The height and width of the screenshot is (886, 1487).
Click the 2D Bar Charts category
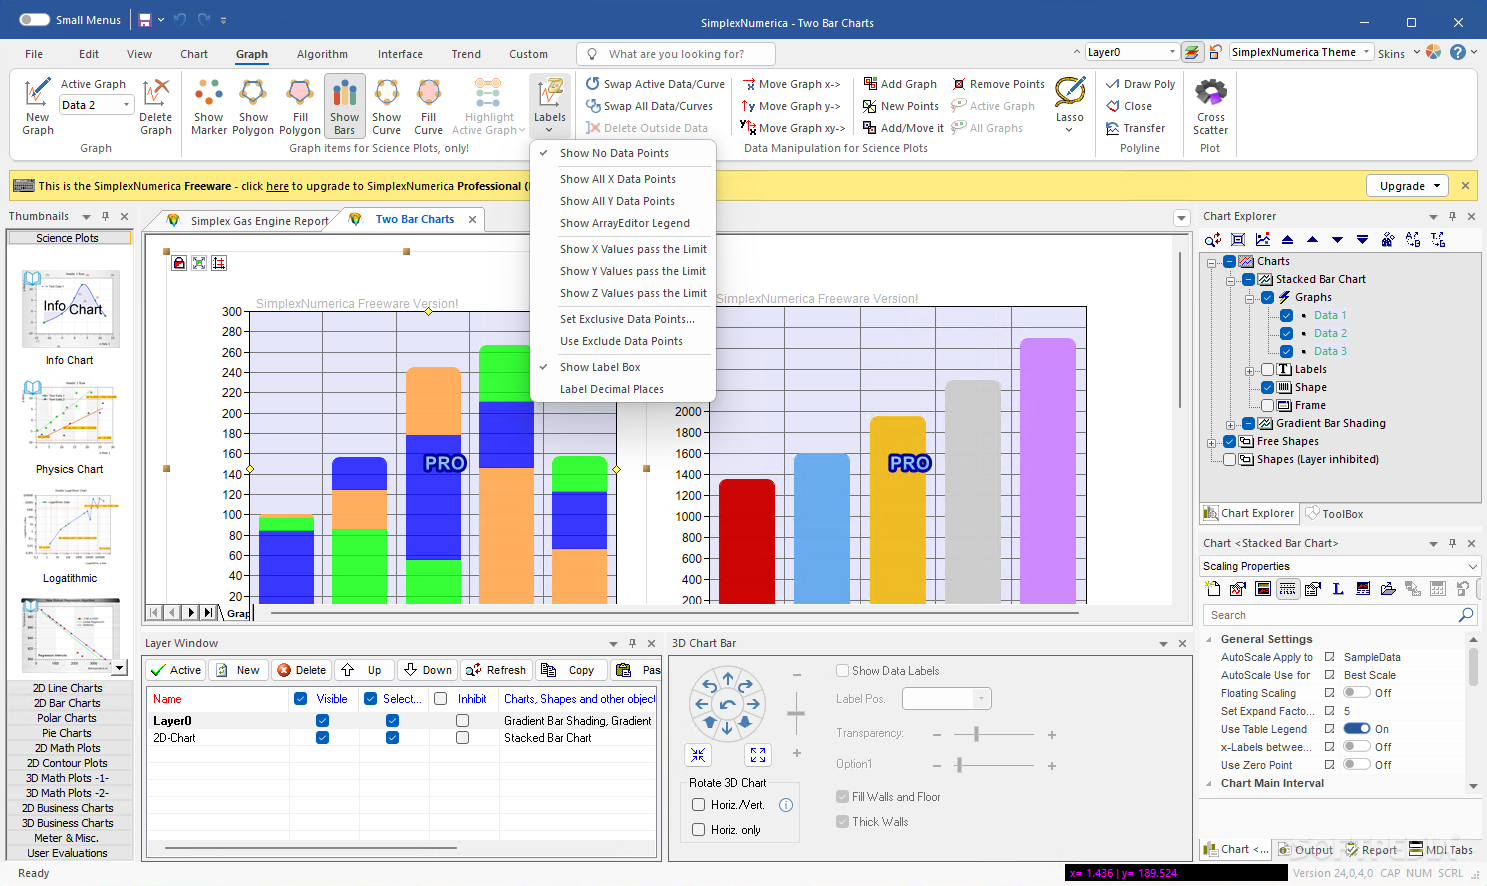pos(69,703)
